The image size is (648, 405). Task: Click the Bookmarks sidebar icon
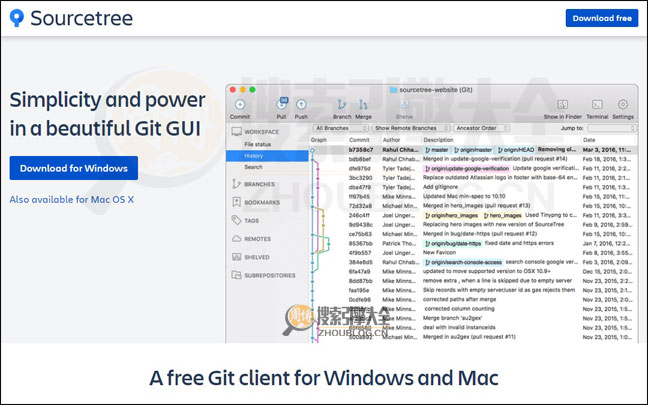[x=236, y=202]
